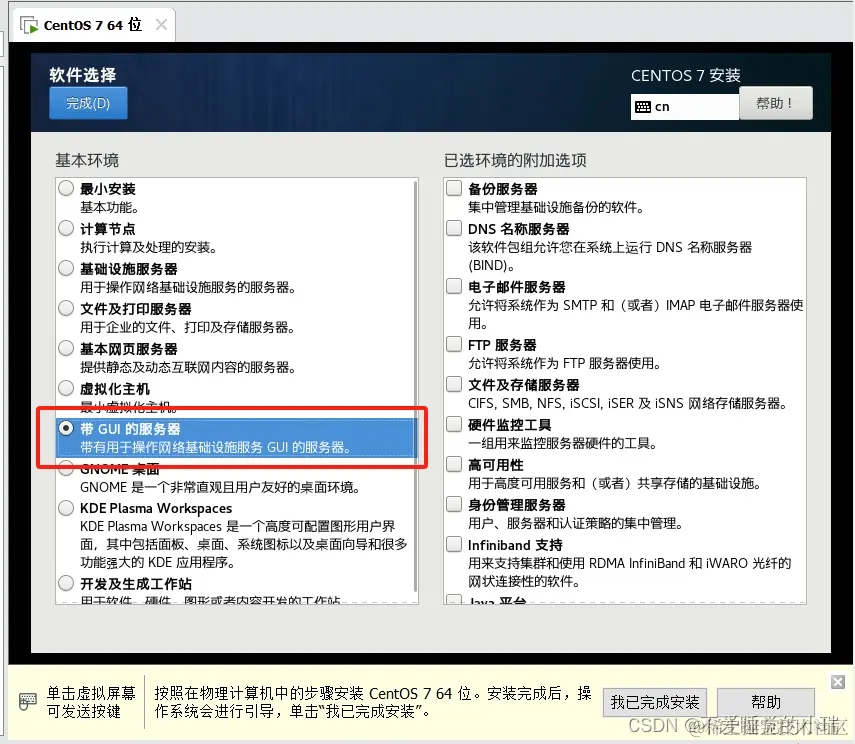Click 用户、服务器和认证策略的集中管理。 text
The height and width of the screenshot is (744, 855).
(576, 524)
